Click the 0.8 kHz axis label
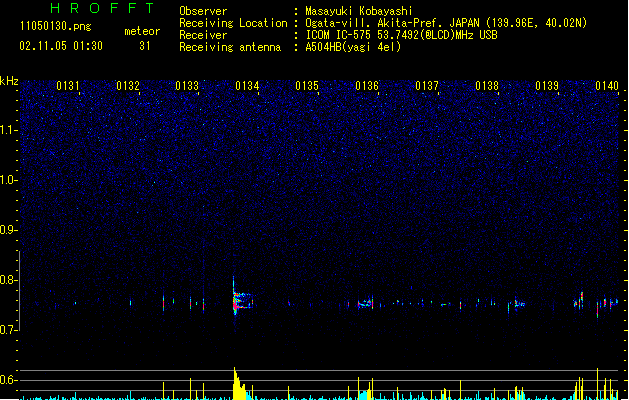 (9, 280)
